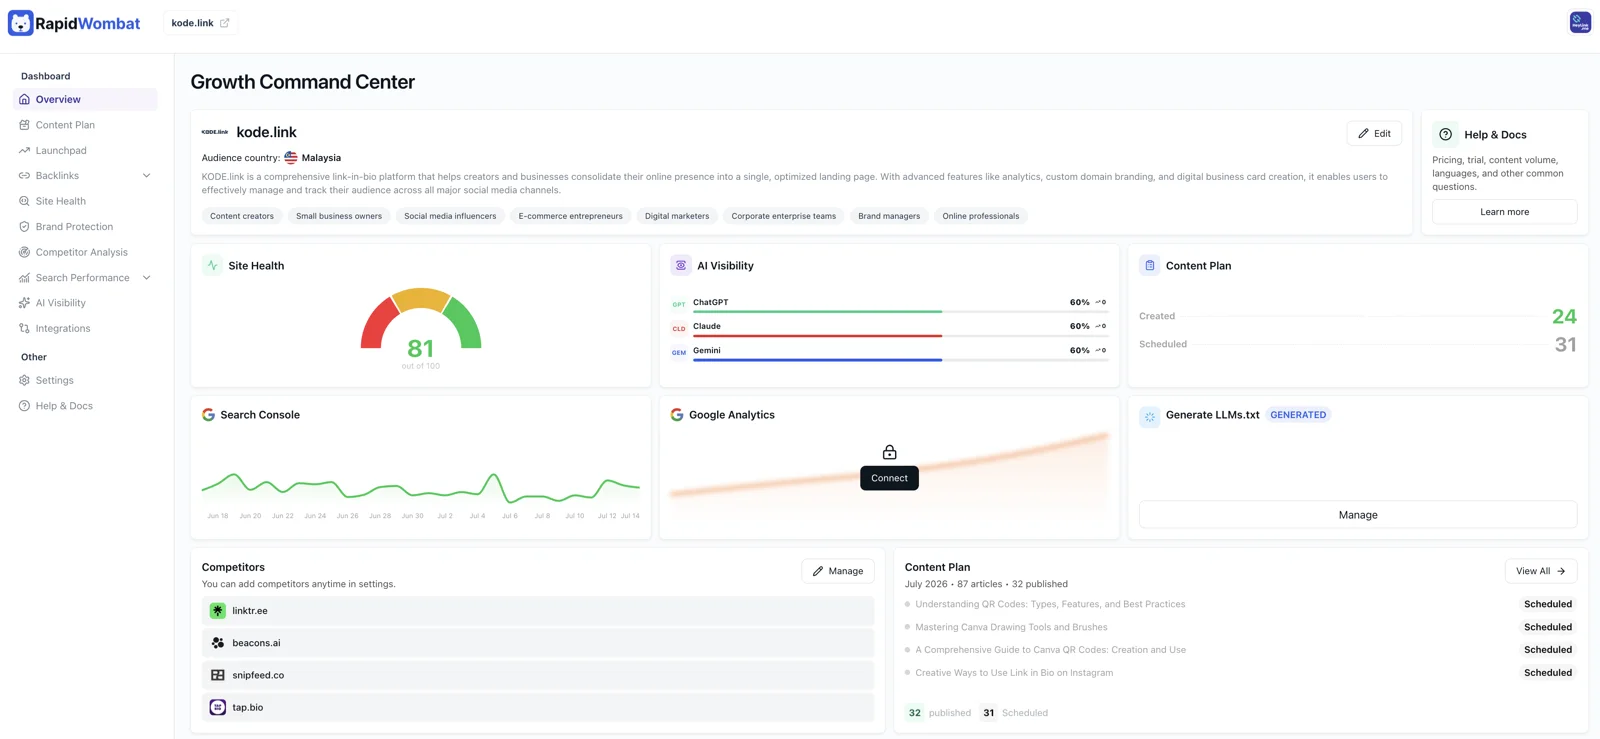Click the RapidWombat logo icon
This screenshot has width=1600, height=739.
tap(21, 23)
